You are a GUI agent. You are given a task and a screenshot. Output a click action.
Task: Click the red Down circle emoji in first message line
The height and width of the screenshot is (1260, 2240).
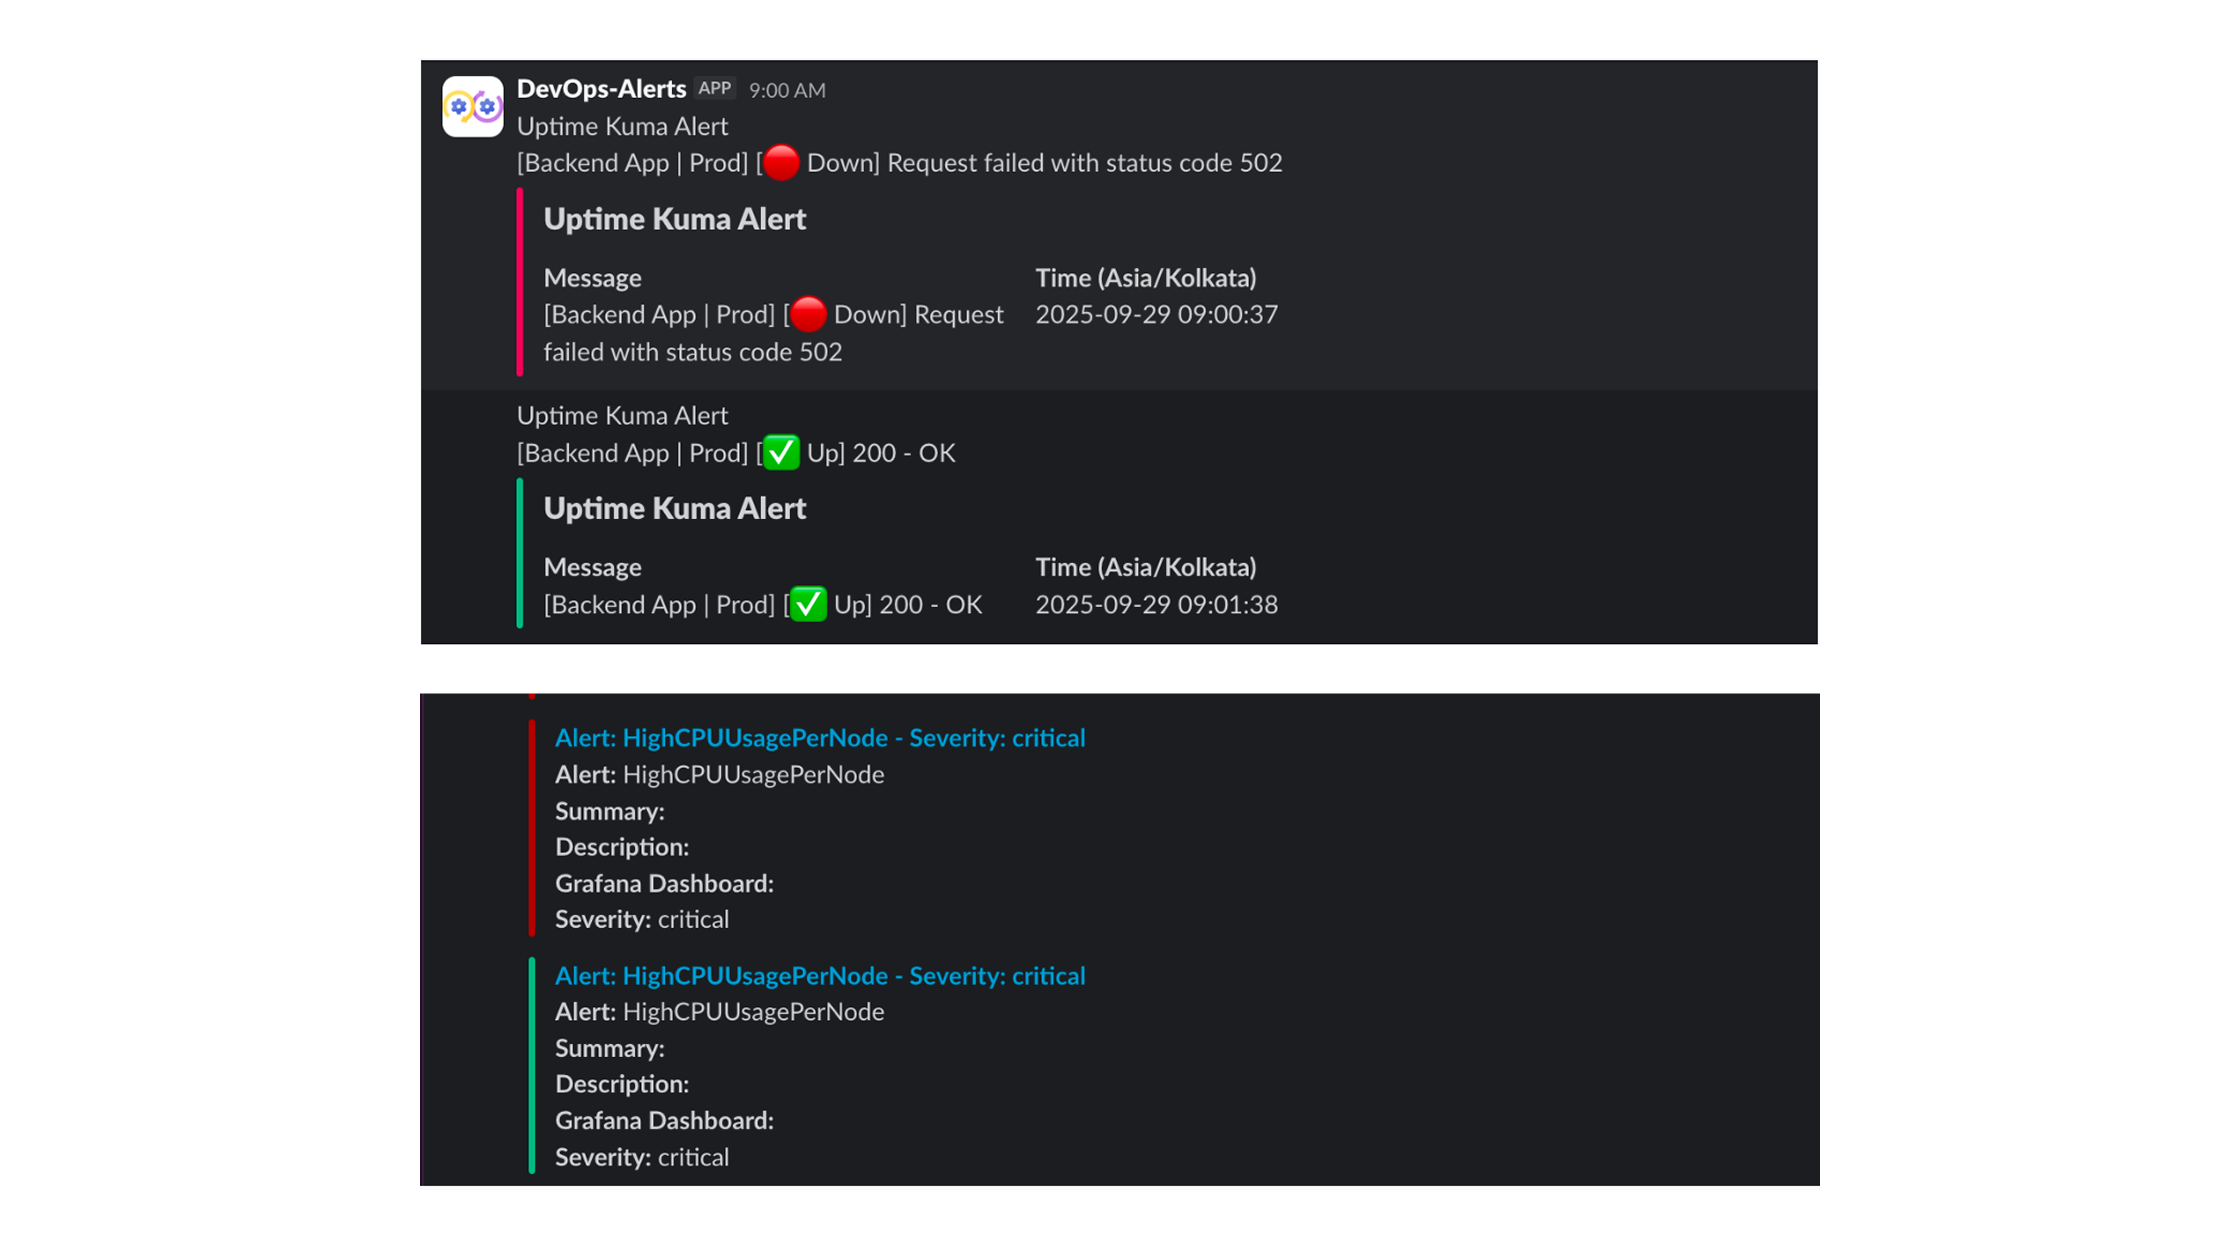point(782,162)
